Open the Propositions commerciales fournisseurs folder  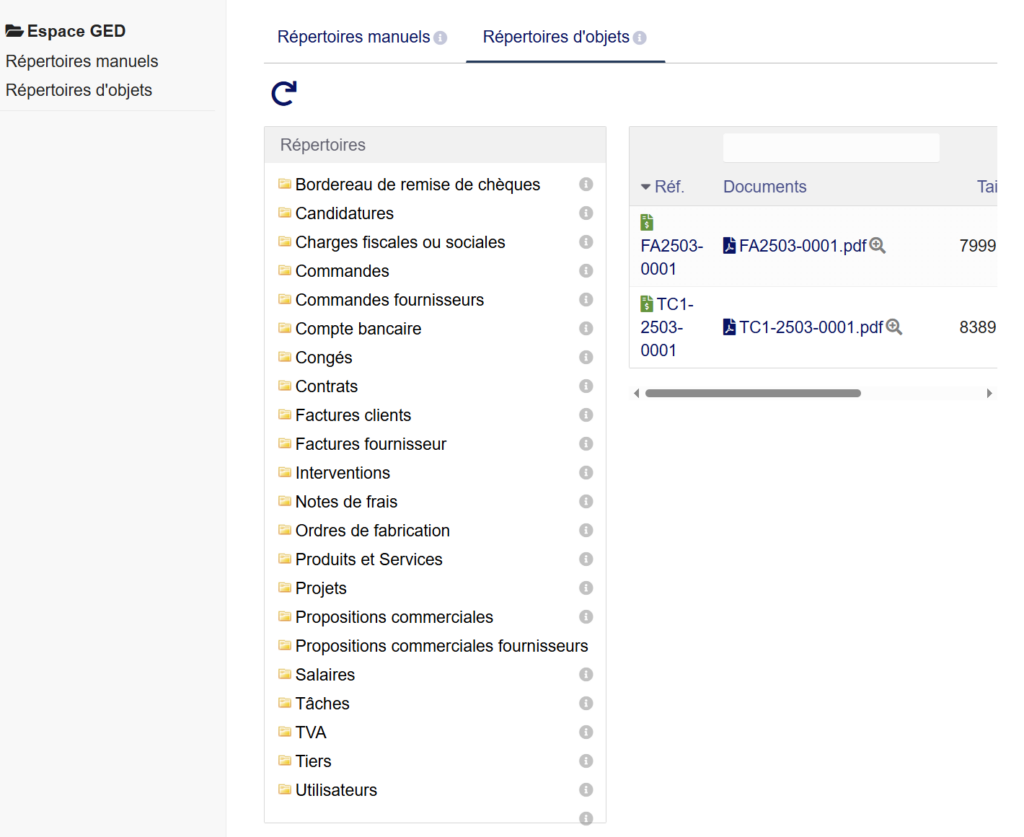441,646
